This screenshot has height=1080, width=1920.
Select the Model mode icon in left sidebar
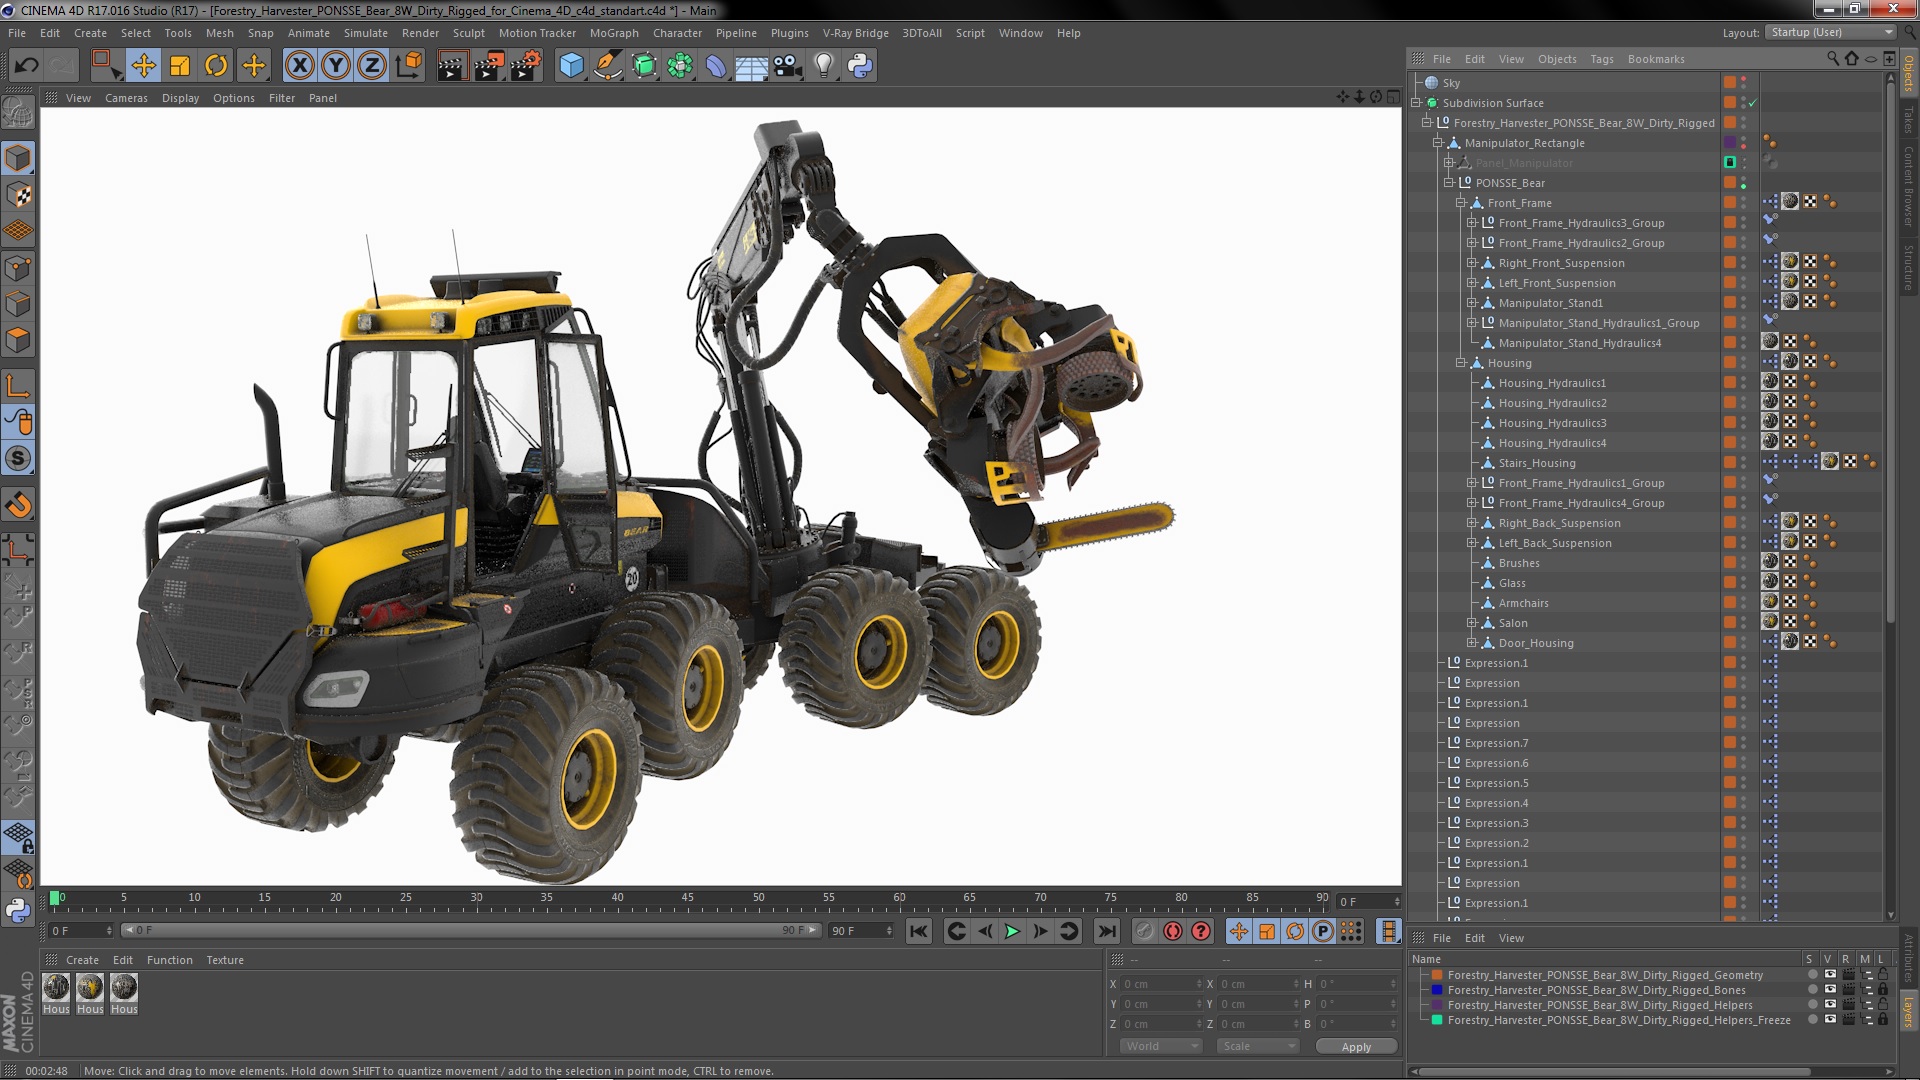click(x=18, y=158)
